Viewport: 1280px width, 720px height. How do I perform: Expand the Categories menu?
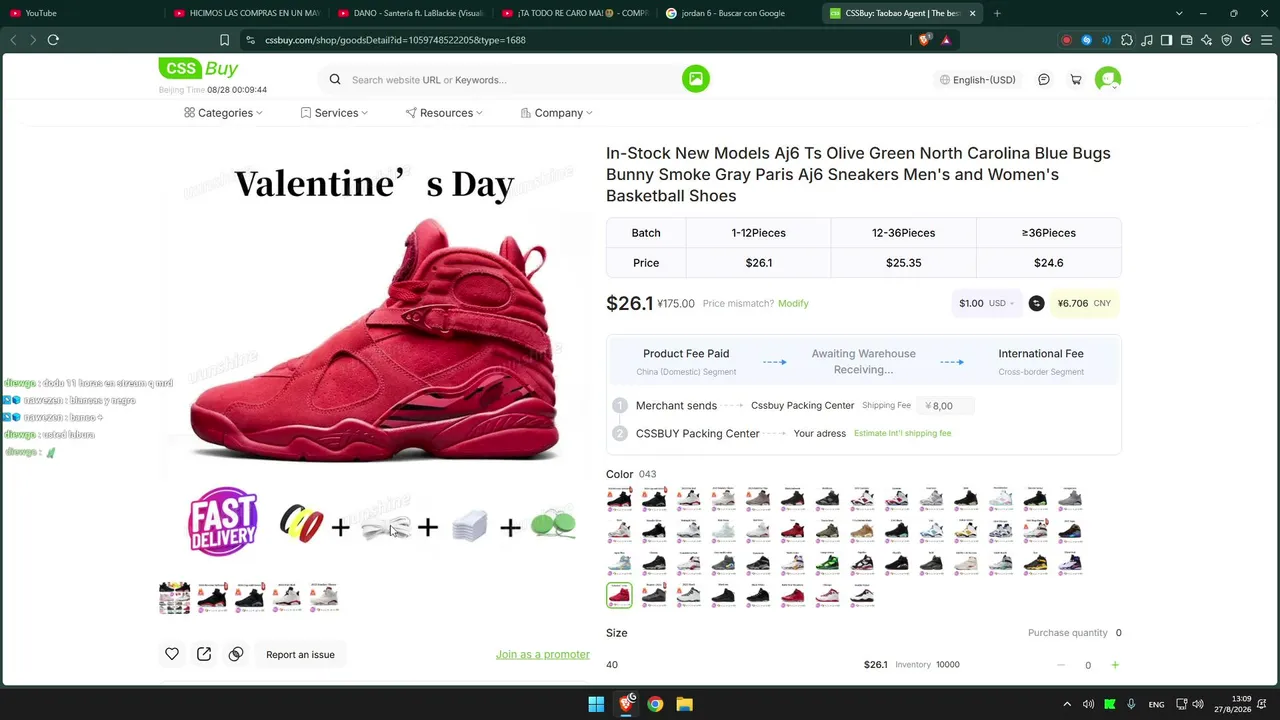(223, 113)
